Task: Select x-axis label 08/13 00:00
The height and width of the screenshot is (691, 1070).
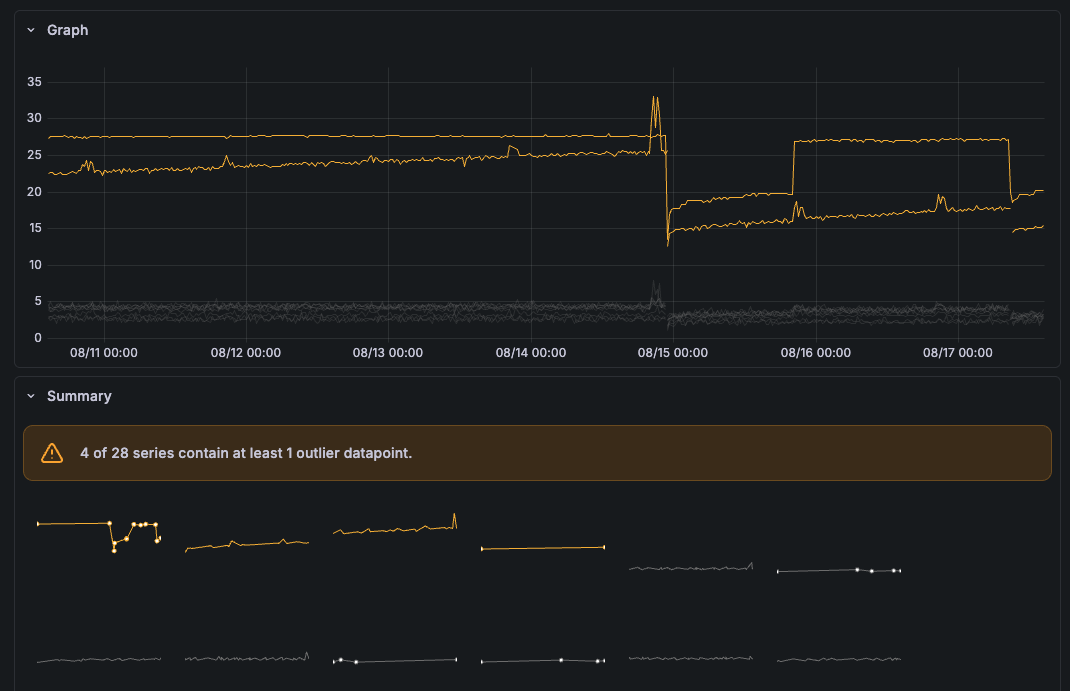Action: tap(388, 353)
